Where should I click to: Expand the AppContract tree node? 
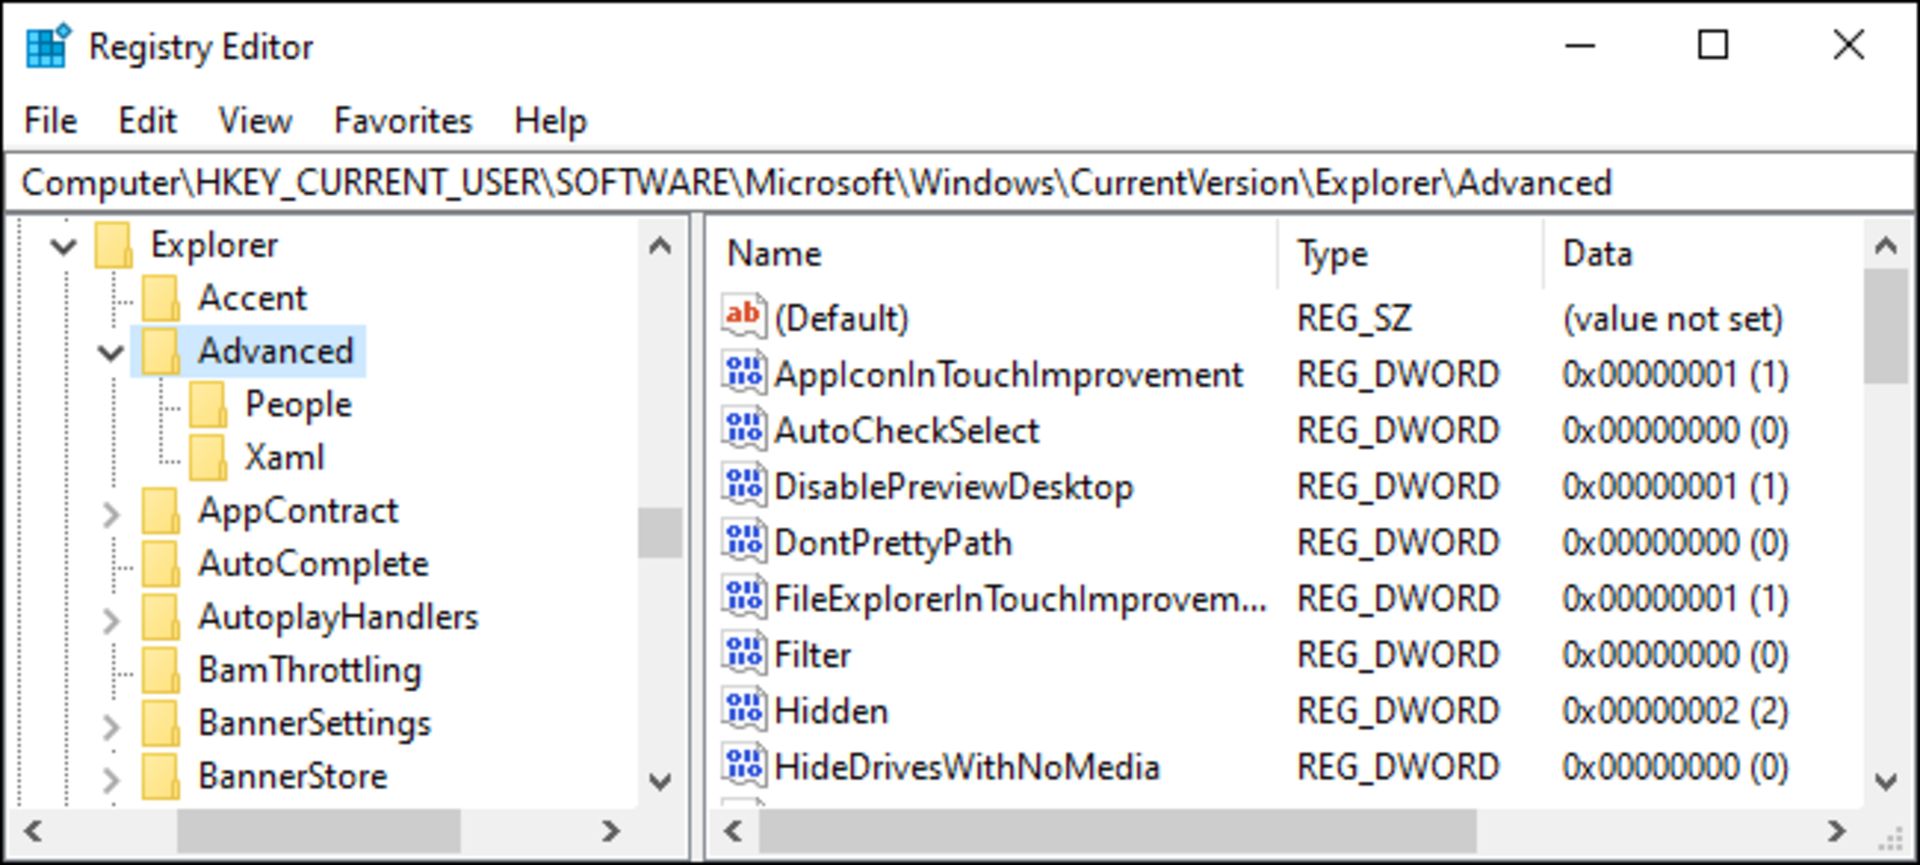coord(110,513)
